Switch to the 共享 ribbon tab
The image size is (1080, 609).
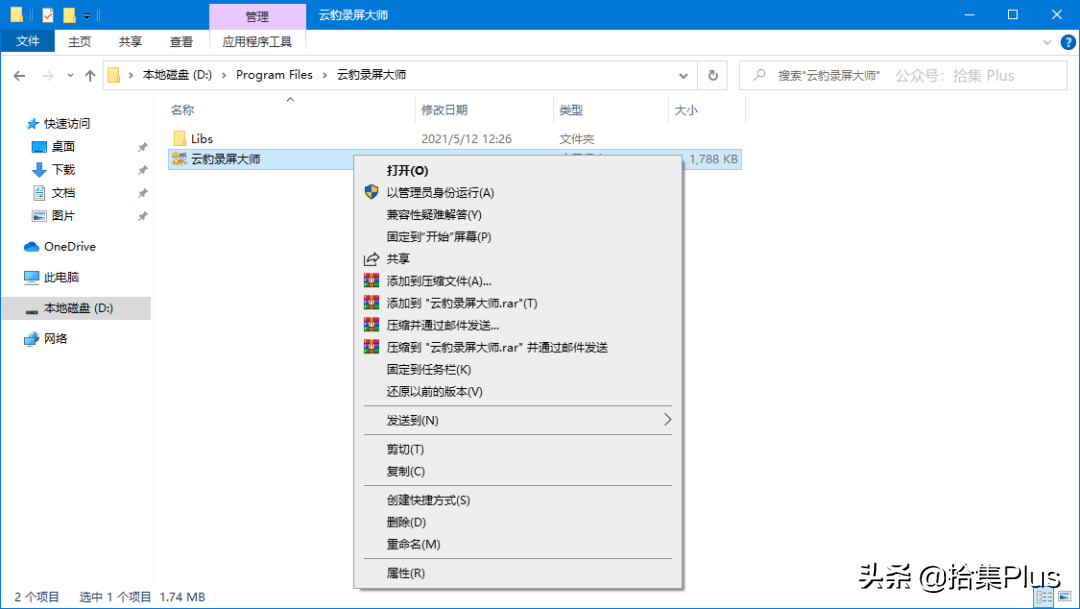click(x=130, y=41)
